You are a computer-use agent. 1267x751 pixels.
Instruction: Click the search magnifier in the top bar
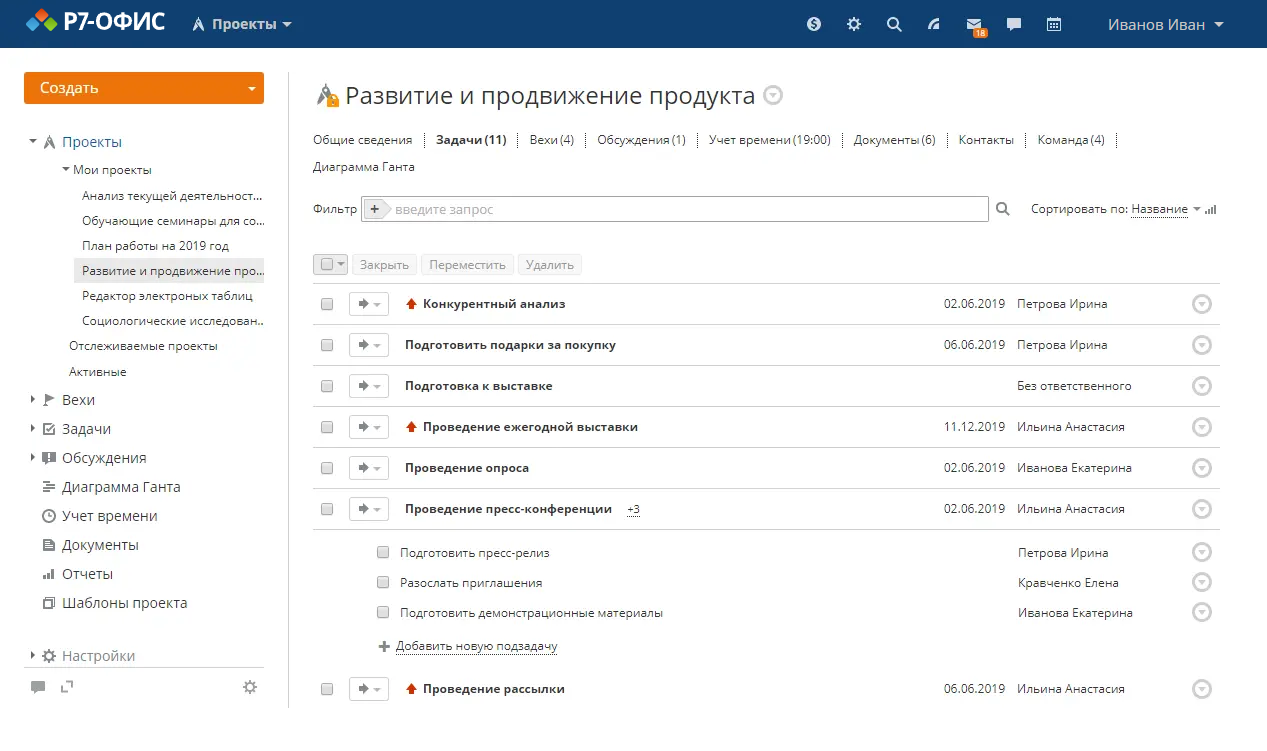[893, 24]
